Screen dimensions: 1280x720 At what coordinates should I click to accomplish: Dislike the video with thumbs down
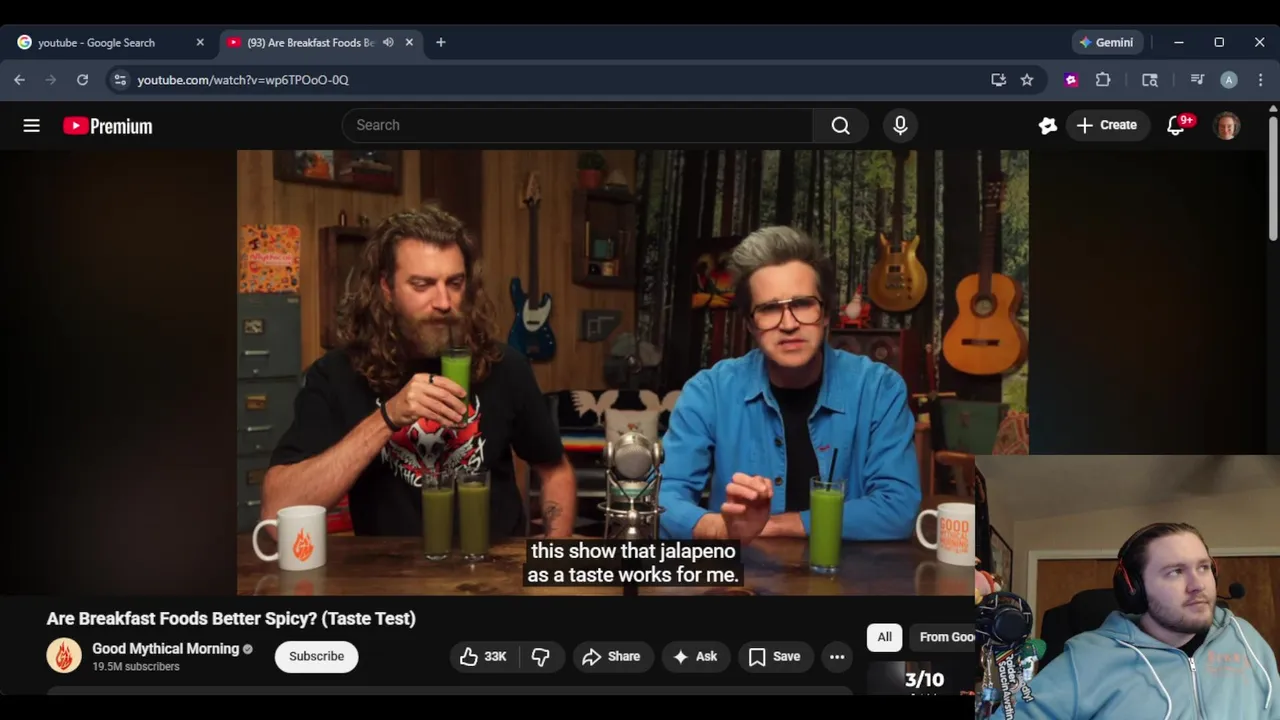point(541,656)
